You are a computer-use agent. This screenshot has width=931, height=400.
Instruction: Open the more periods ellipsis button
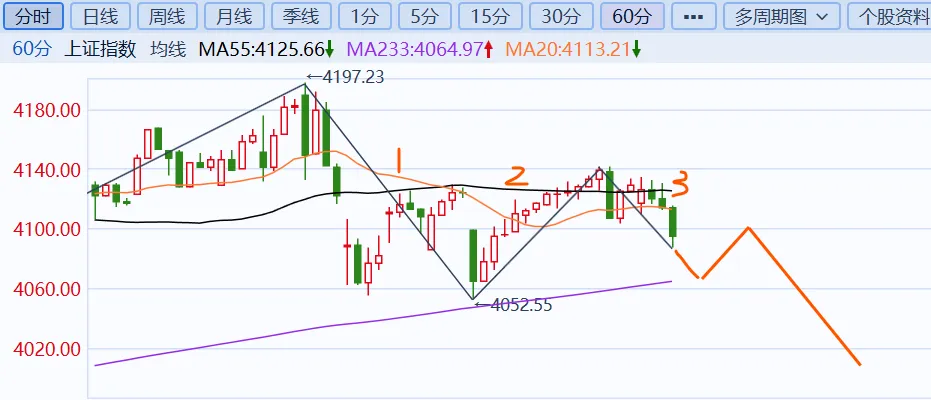(x=694, y=16)
